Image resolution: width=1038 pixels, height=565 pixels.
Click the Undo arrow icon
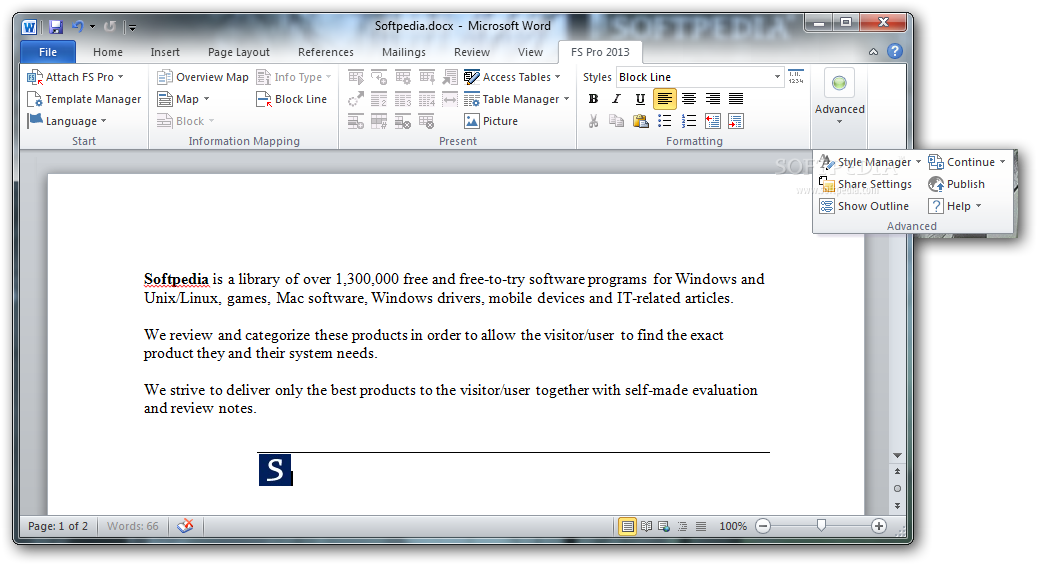pyautogui.click(x=78, y=26)
